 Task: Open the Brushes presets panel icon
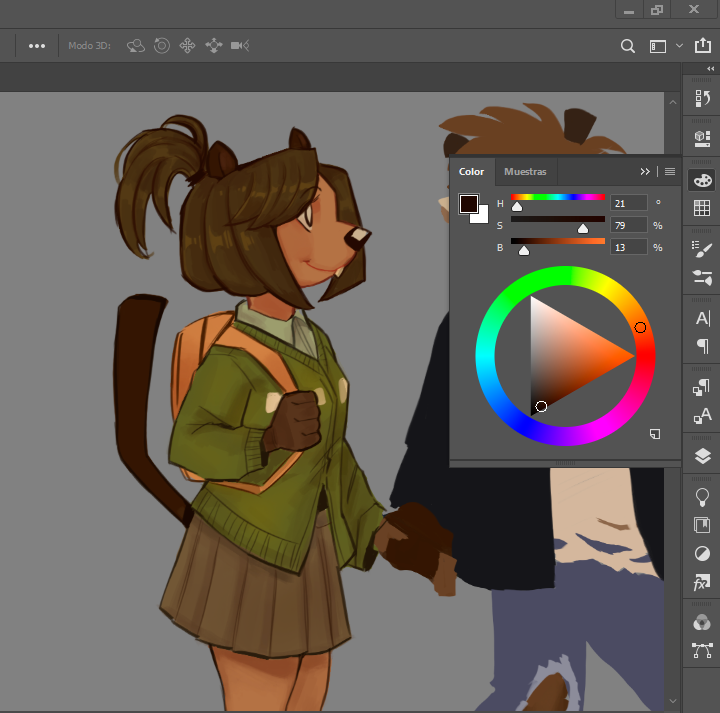click(702, 277)
